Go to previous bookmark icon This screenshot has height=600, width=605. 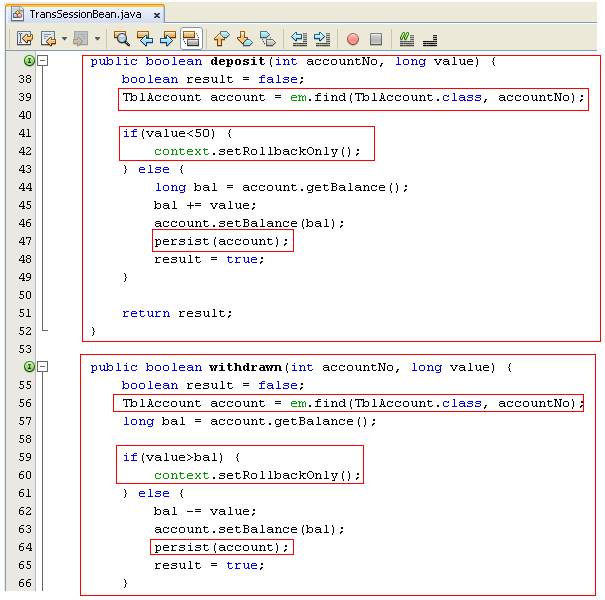pos(221,39)
